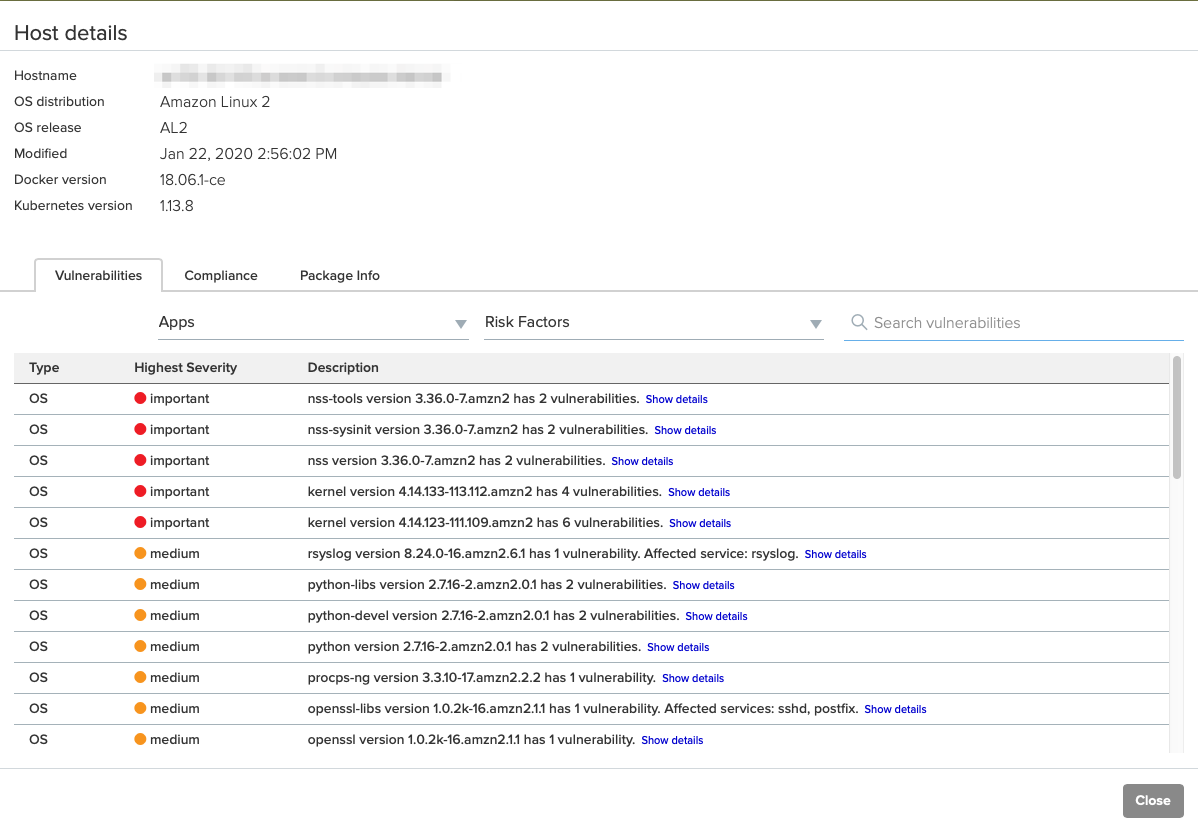The image size is (1198, 833).
Task: Show details for openssl-libs vulnerability
Action: (x=895, y=709)
